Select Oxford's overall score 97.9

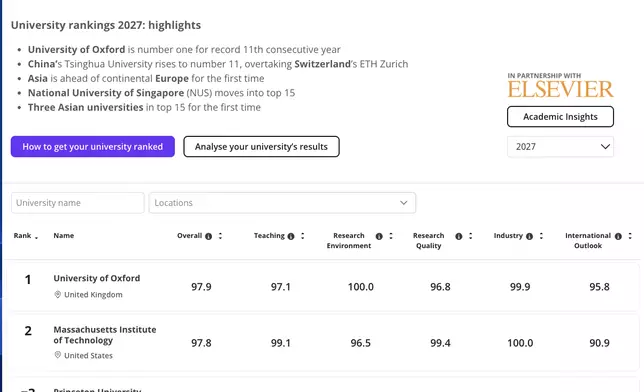[201, 287]
